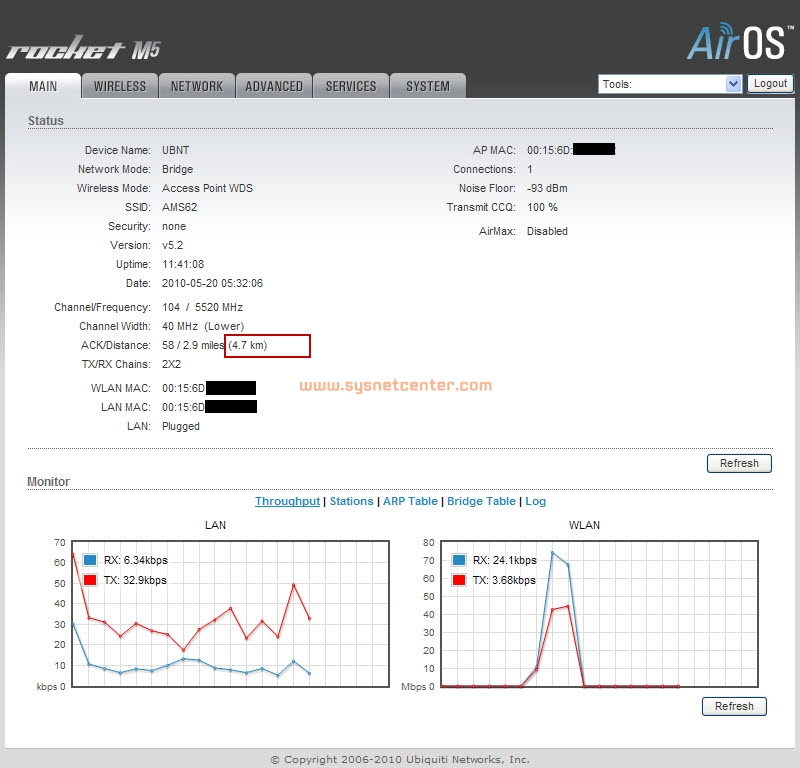The image size is (800, 768).
Task: Click the WLAN throughput peak on graph
Action: (552, 552)
